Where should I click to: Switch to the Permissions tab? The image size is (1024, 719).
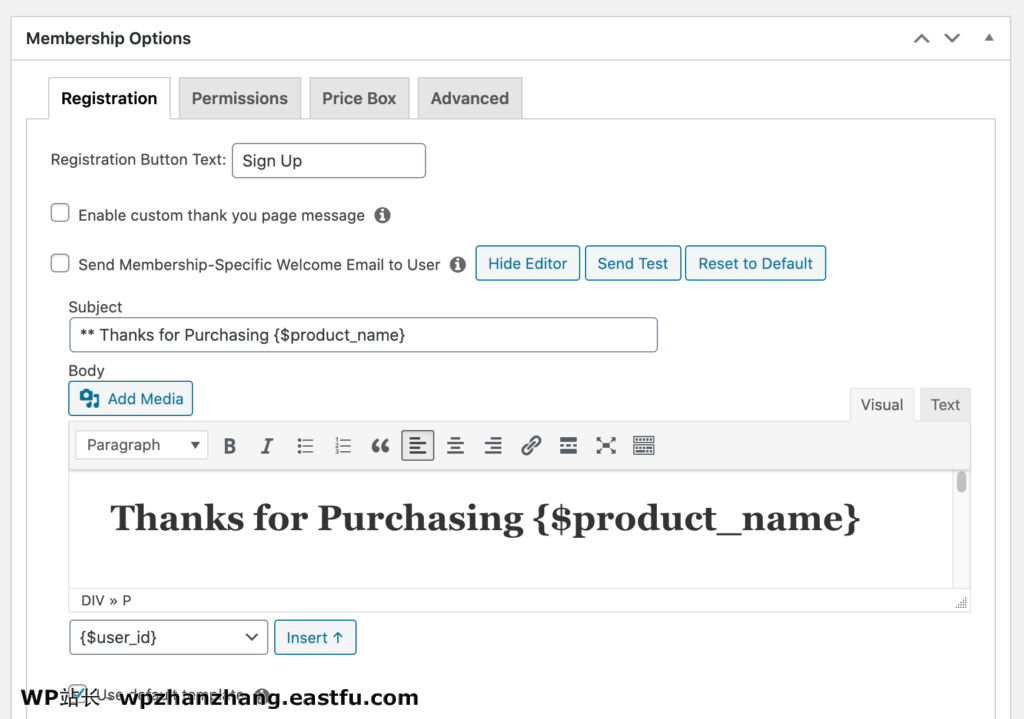pyautogui.click(x=240, y=98)
